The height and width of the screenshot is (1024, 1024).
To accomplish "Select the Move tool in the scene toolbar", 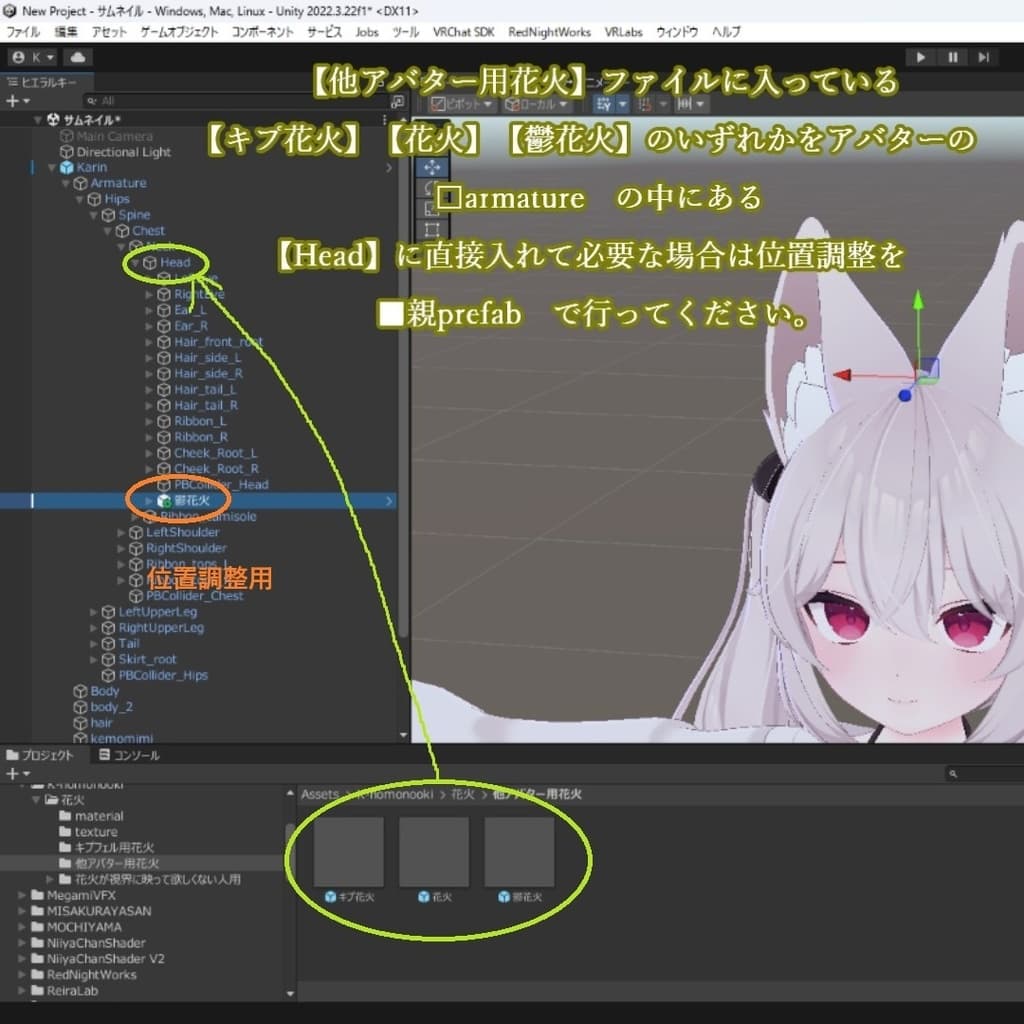I will (431, 166).
